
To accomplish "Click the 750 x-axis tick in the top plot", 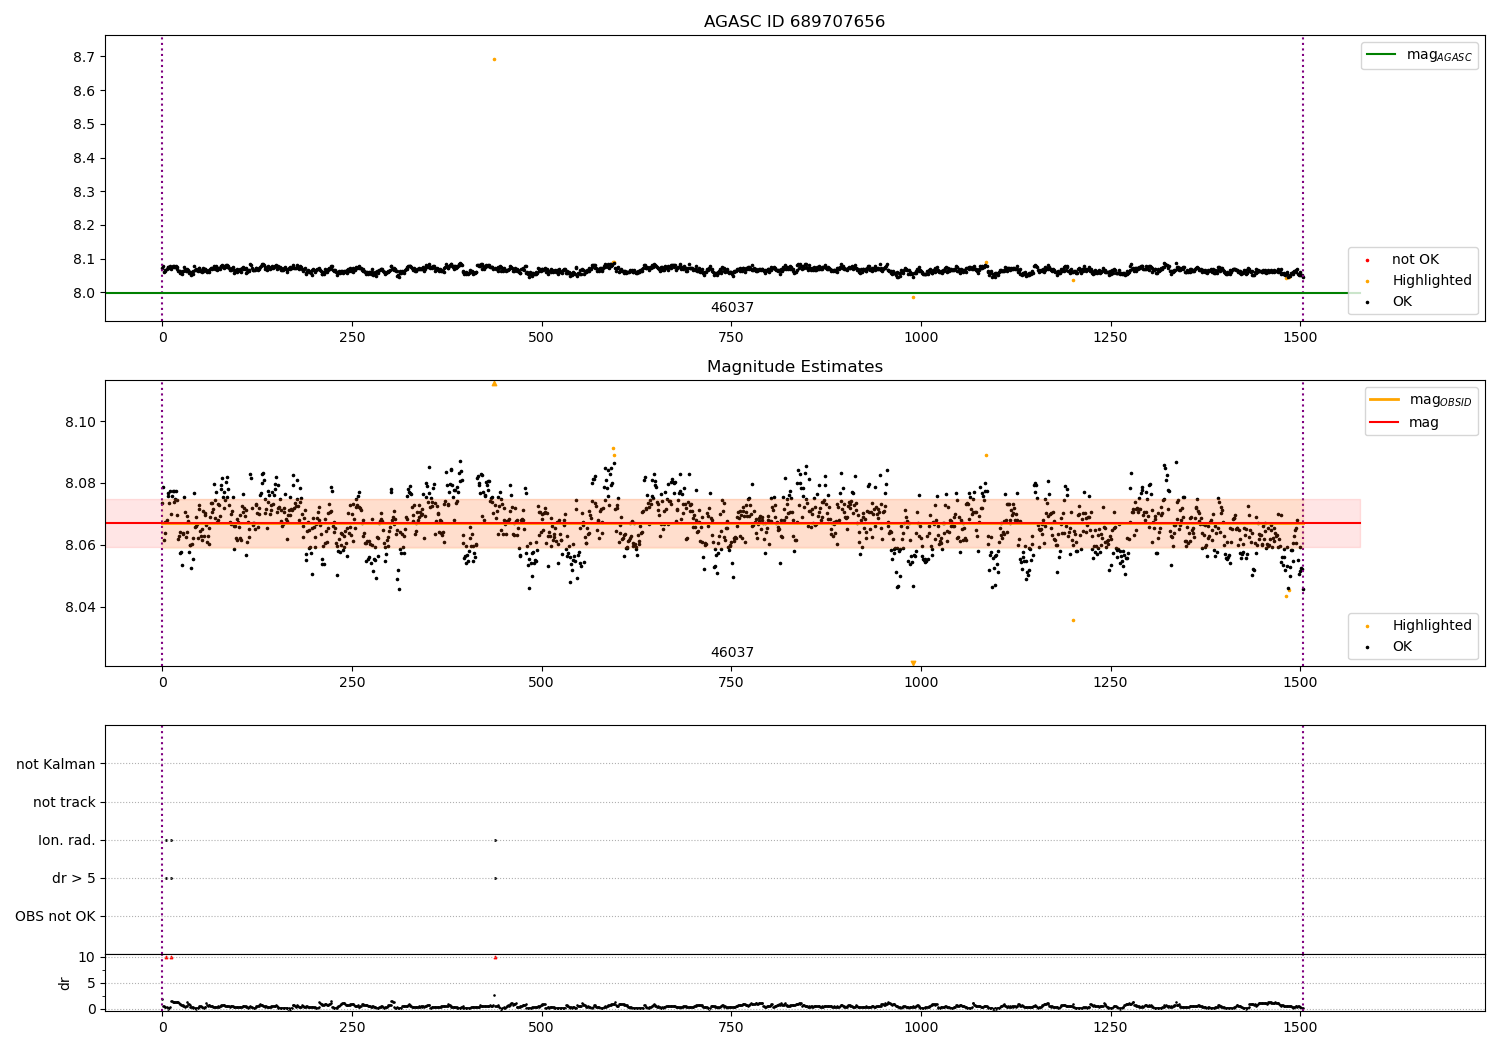I will pos(731,338).
